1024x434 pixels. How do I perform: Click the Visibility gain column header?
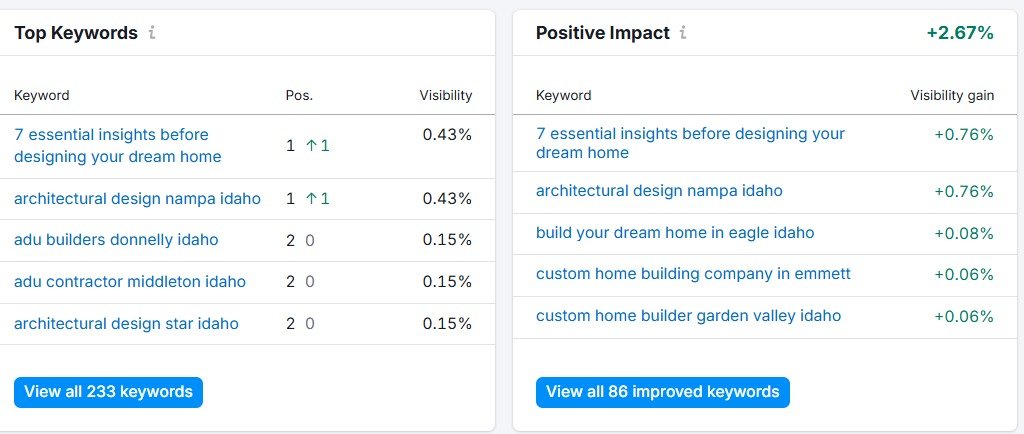(952, 95)
